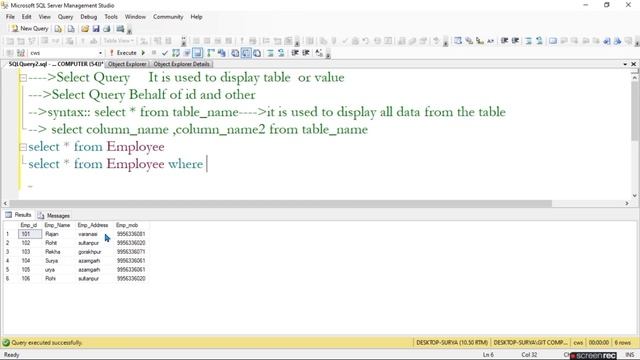Open the Community menu
This screenshot has width=640, height=360.
(x=168, y=17)
